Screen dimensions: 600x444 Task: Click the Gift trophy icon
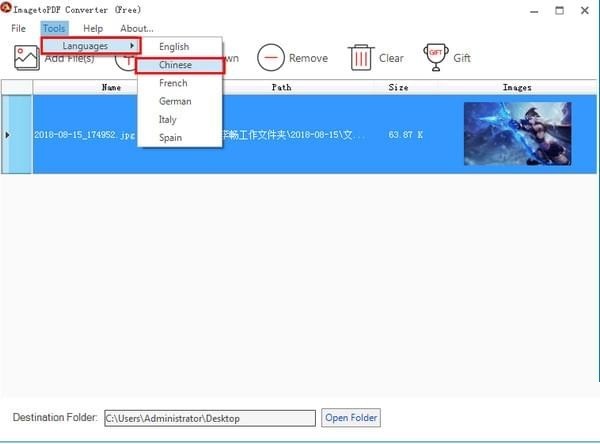pyautogui.click(x=435, y=57)
